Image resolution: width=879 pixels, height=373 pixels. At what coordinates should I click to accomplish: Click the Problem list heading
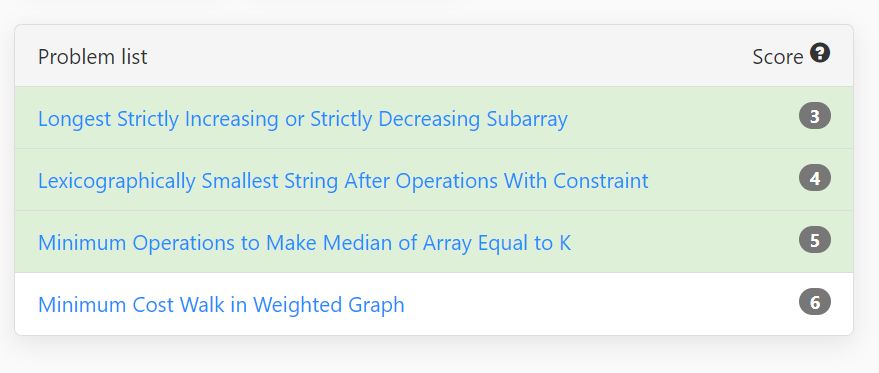point(92,57)
